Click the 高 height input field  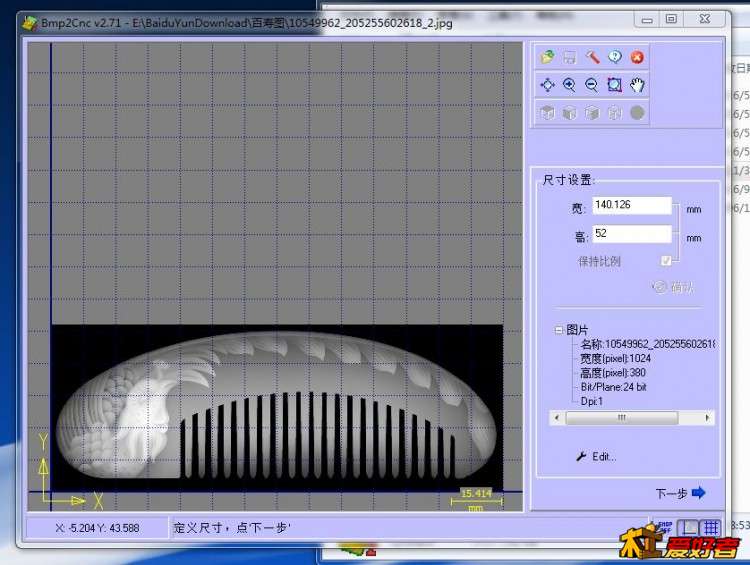click(631, 234)
